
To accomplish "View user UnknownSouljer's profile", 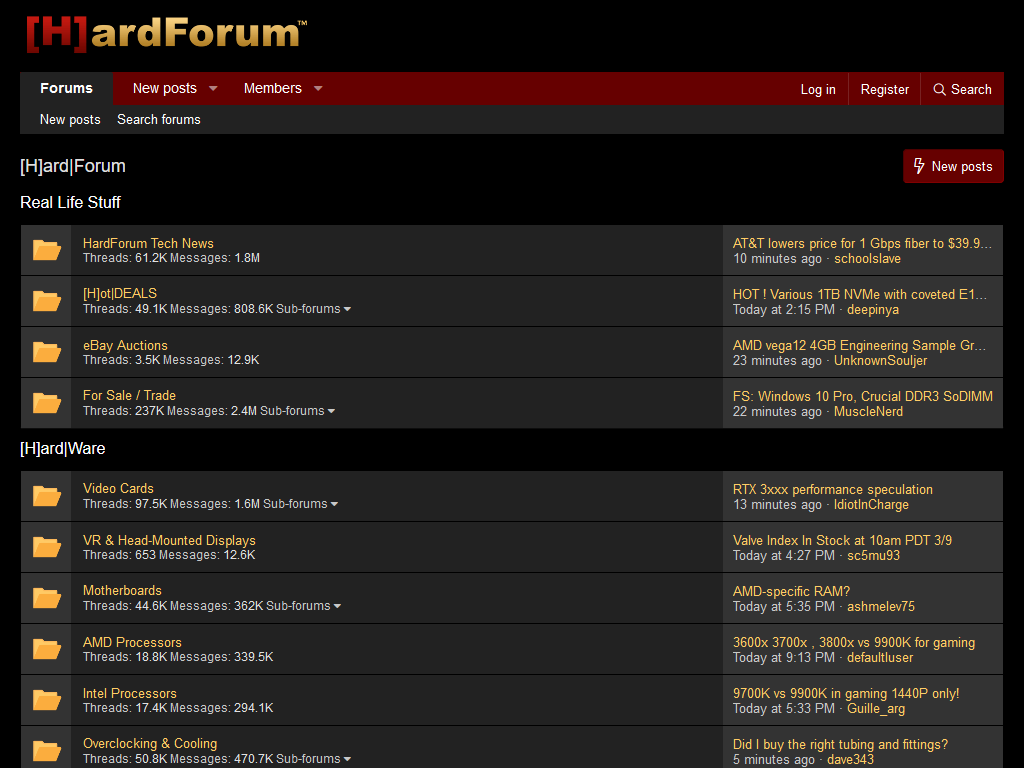I will tap(880, 360).
